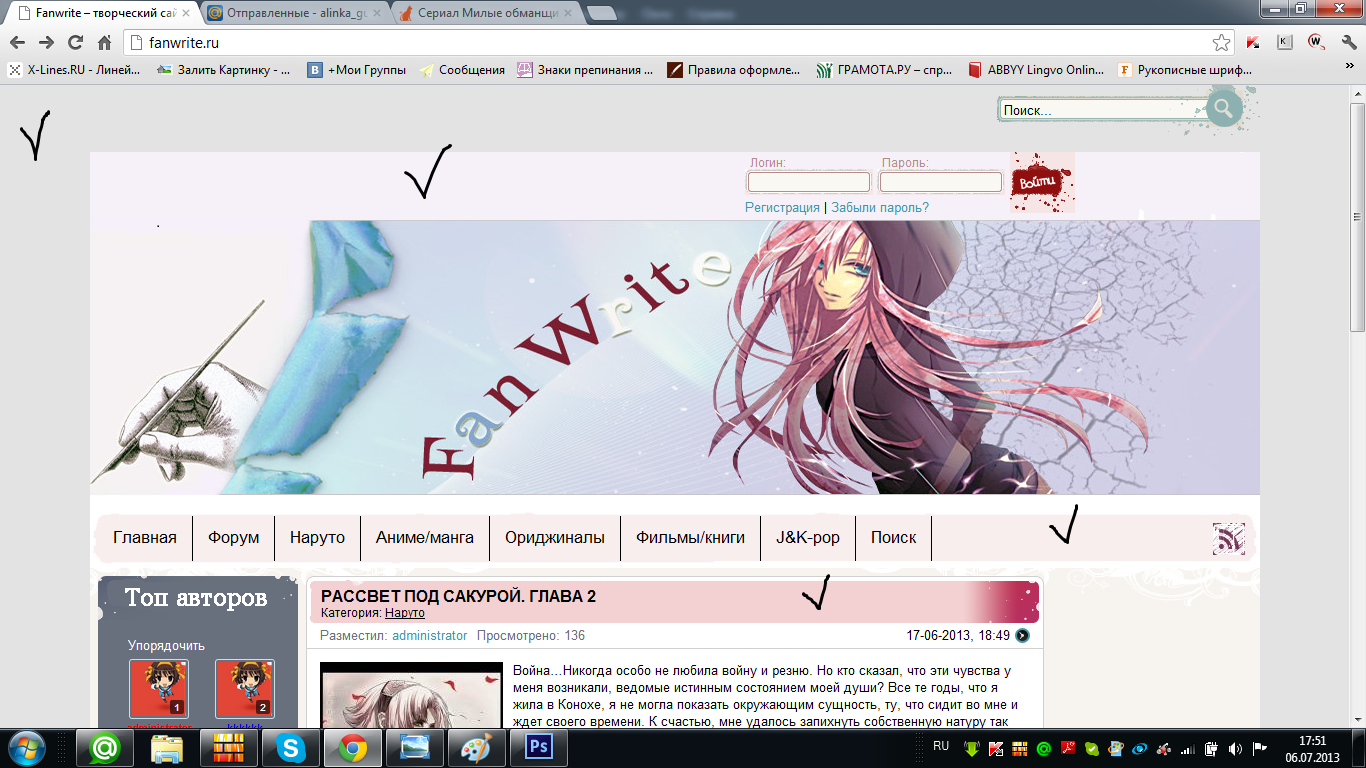Click the red W extension icon
Viewport: 1366px width, 768px height.
pyautogui.click(x=1316, y=42)
